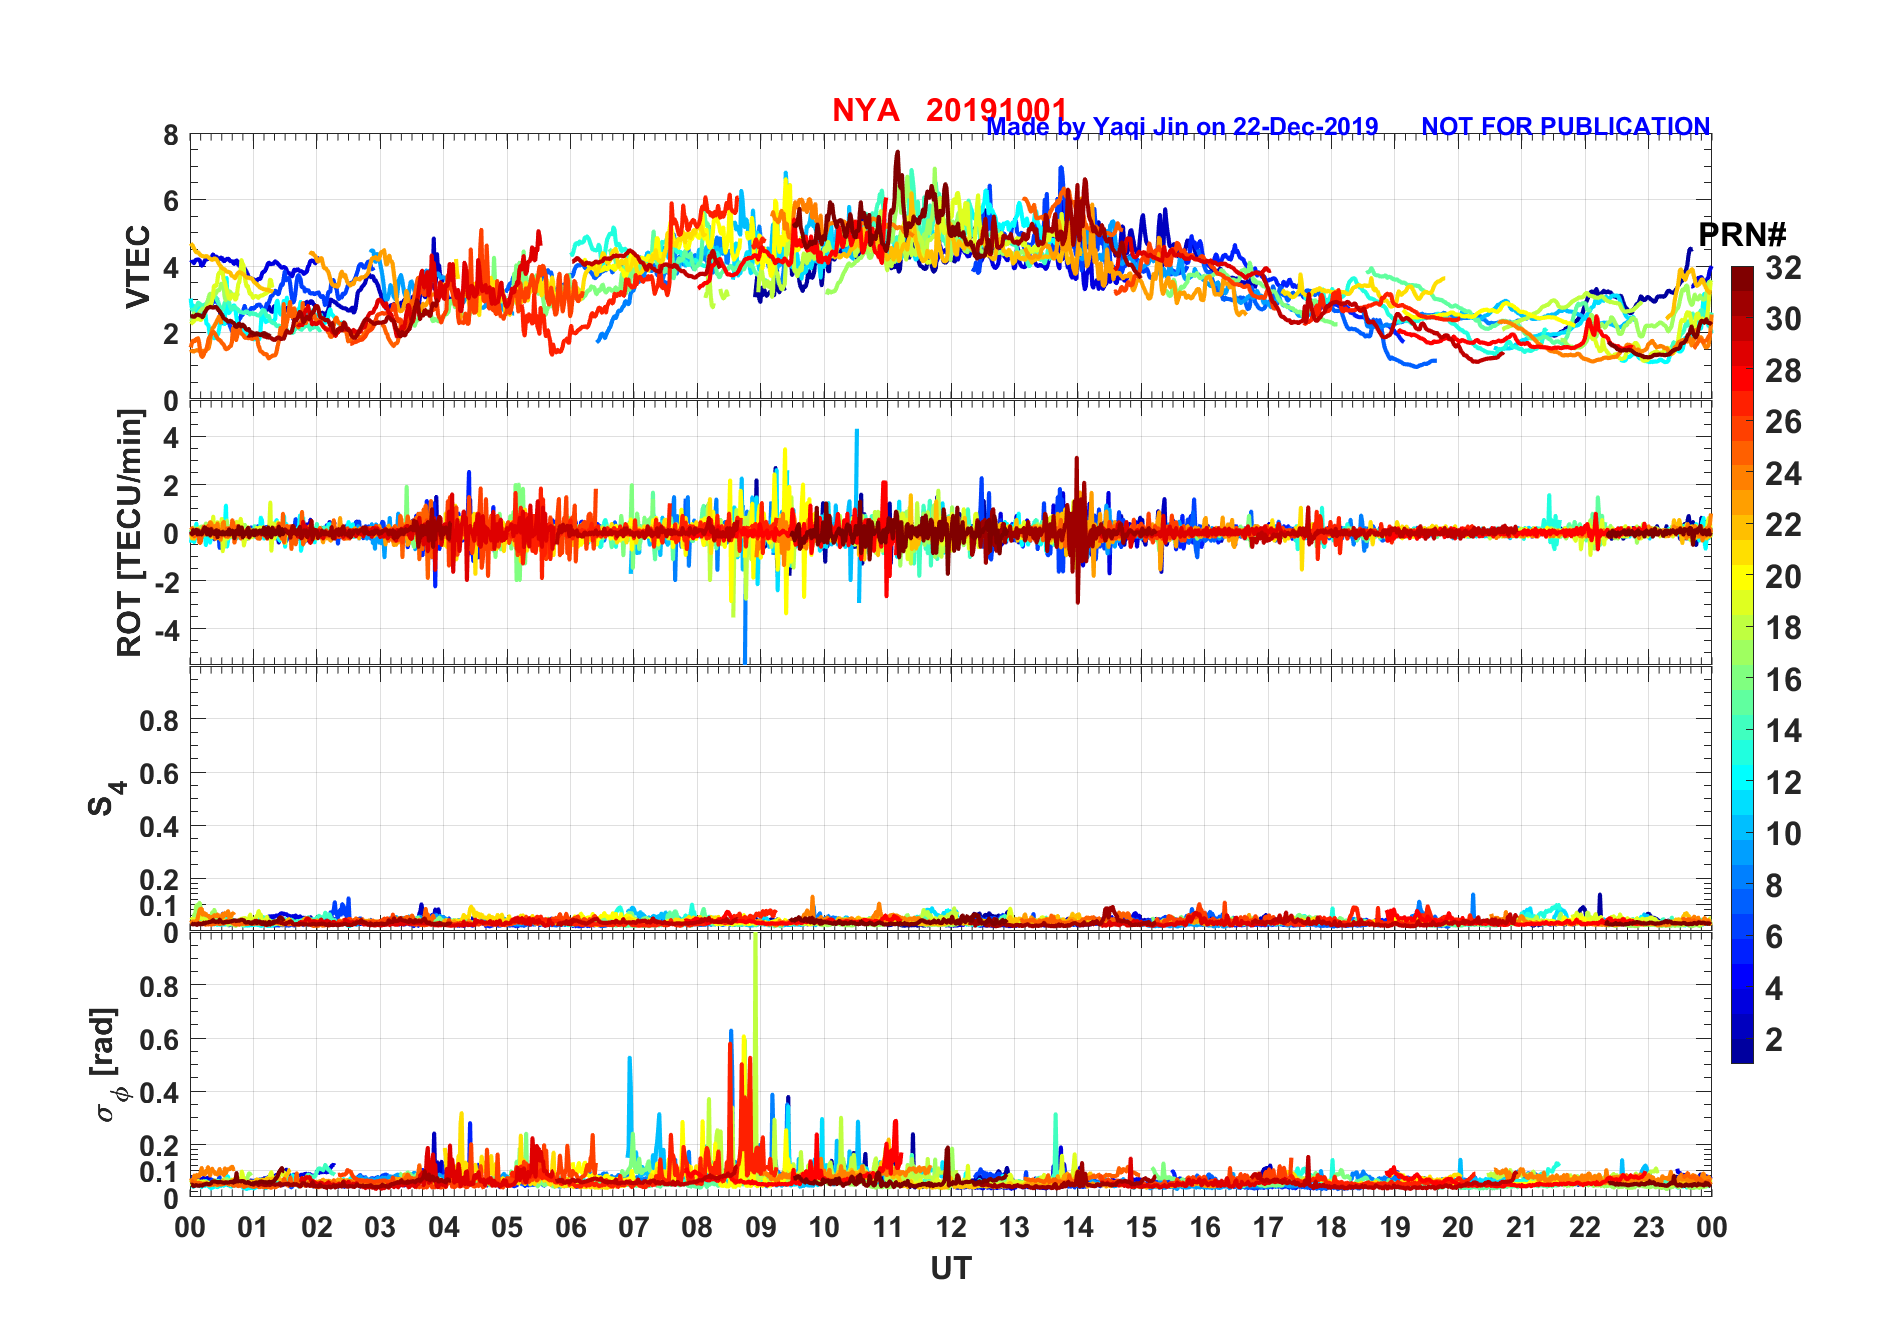Click x-axis hour label '15'
The image size is (1902, 1330).
coord(1141,1227)
